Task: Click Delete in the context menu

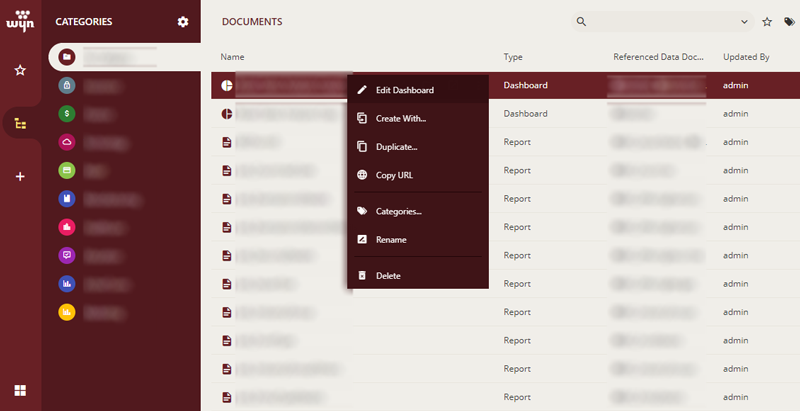Action: point(388,275)
